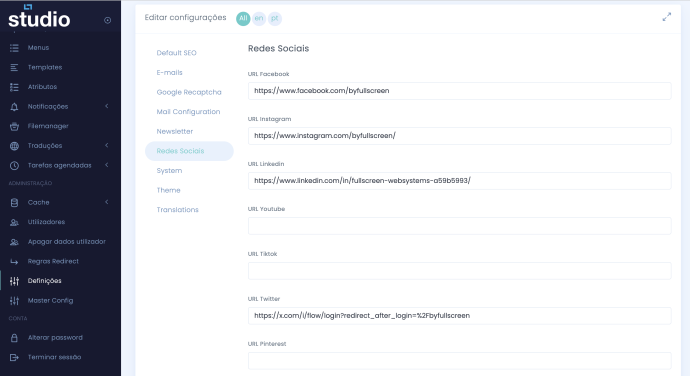Image resolution: width=690 pixels, height=376 pixels.
Task: Open the Google Recaptcha settings tab
Action: (189, 92)
